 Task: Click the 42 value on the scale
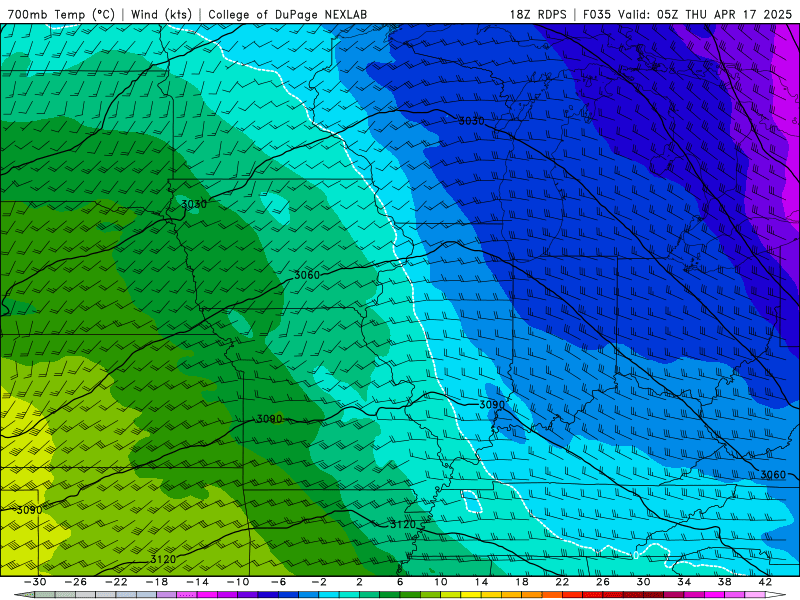click(x=765, y=582)
